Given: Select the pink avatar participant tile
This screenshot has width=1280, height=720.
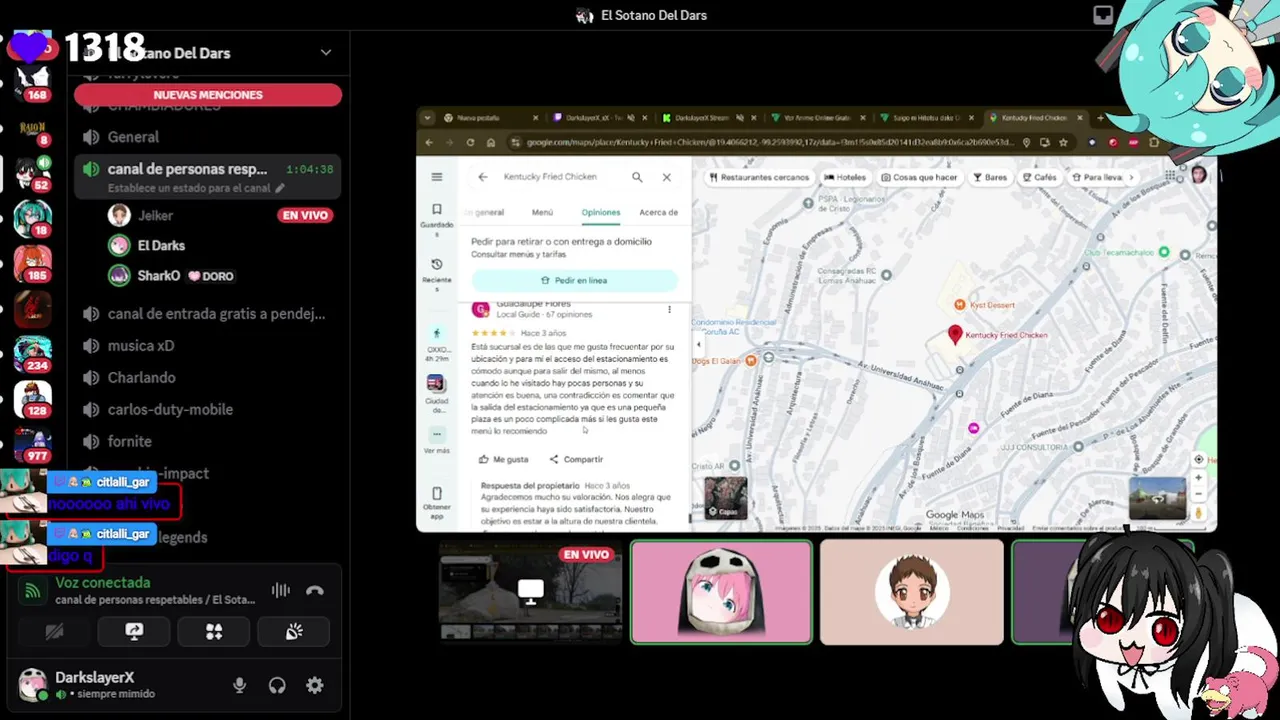Looking at the screenshot, I should [721, 592].
